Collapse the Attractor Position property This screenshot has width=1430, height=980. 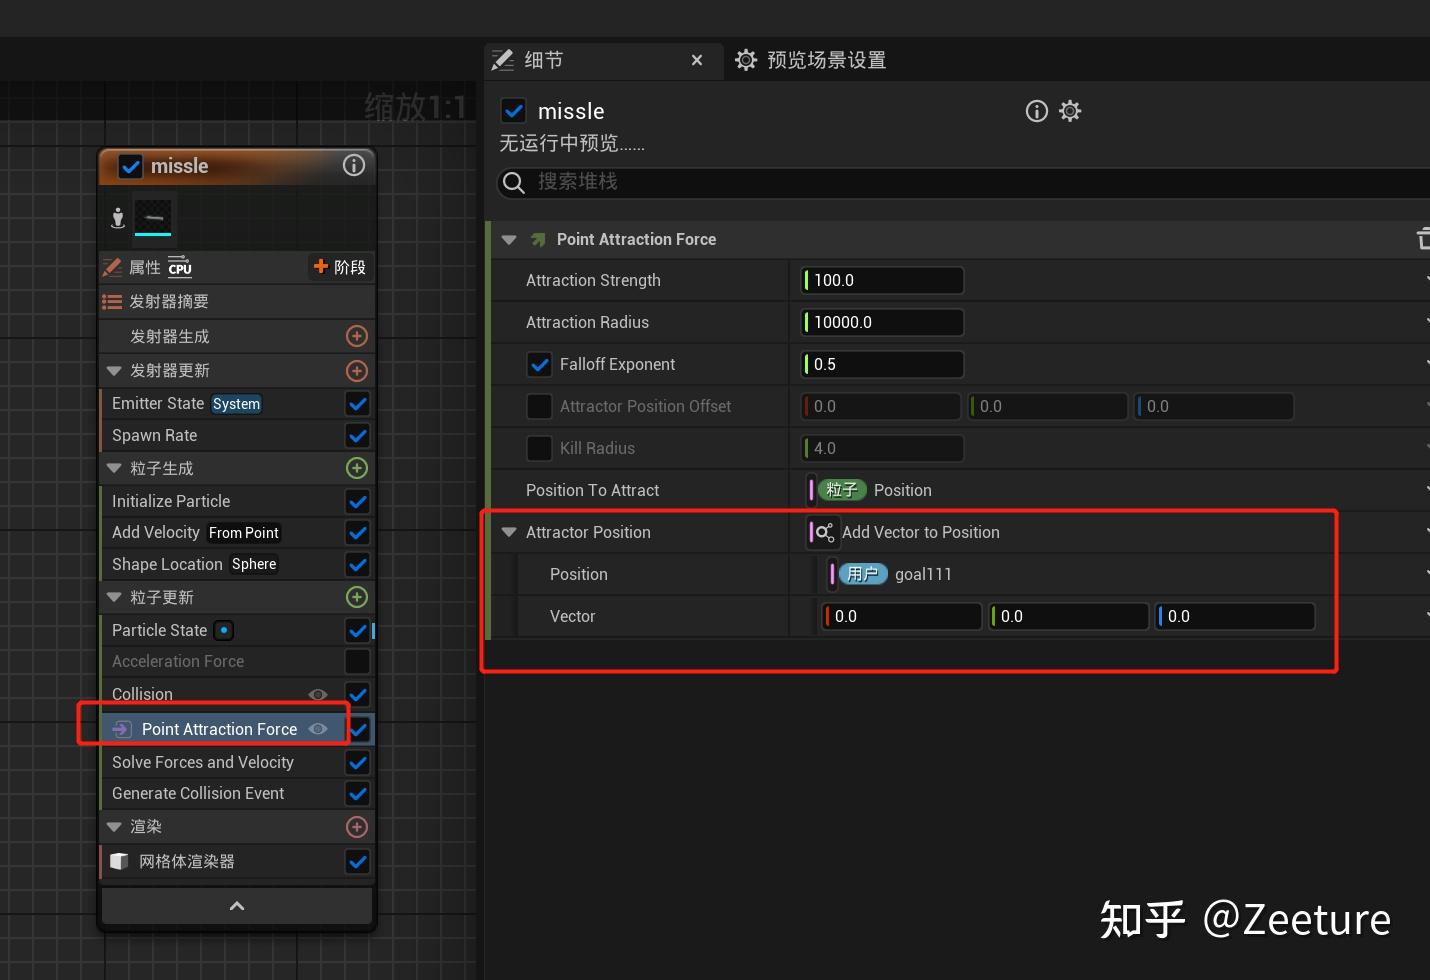509,532
